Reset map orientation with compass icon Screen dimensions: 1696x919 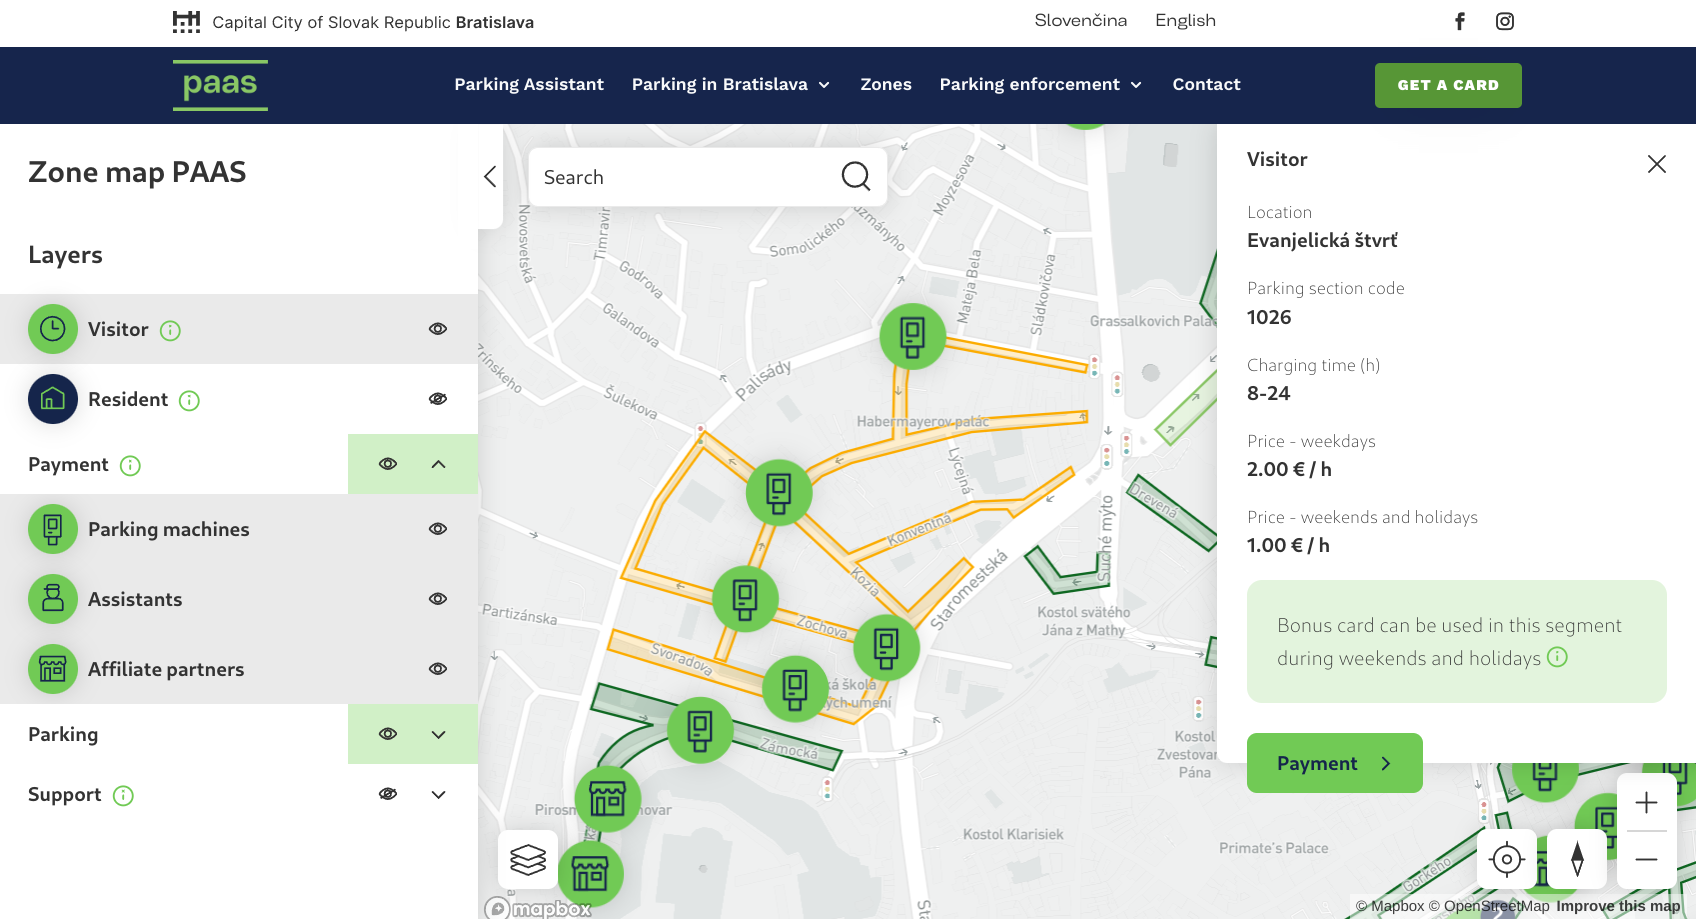tap(1577, 859)
